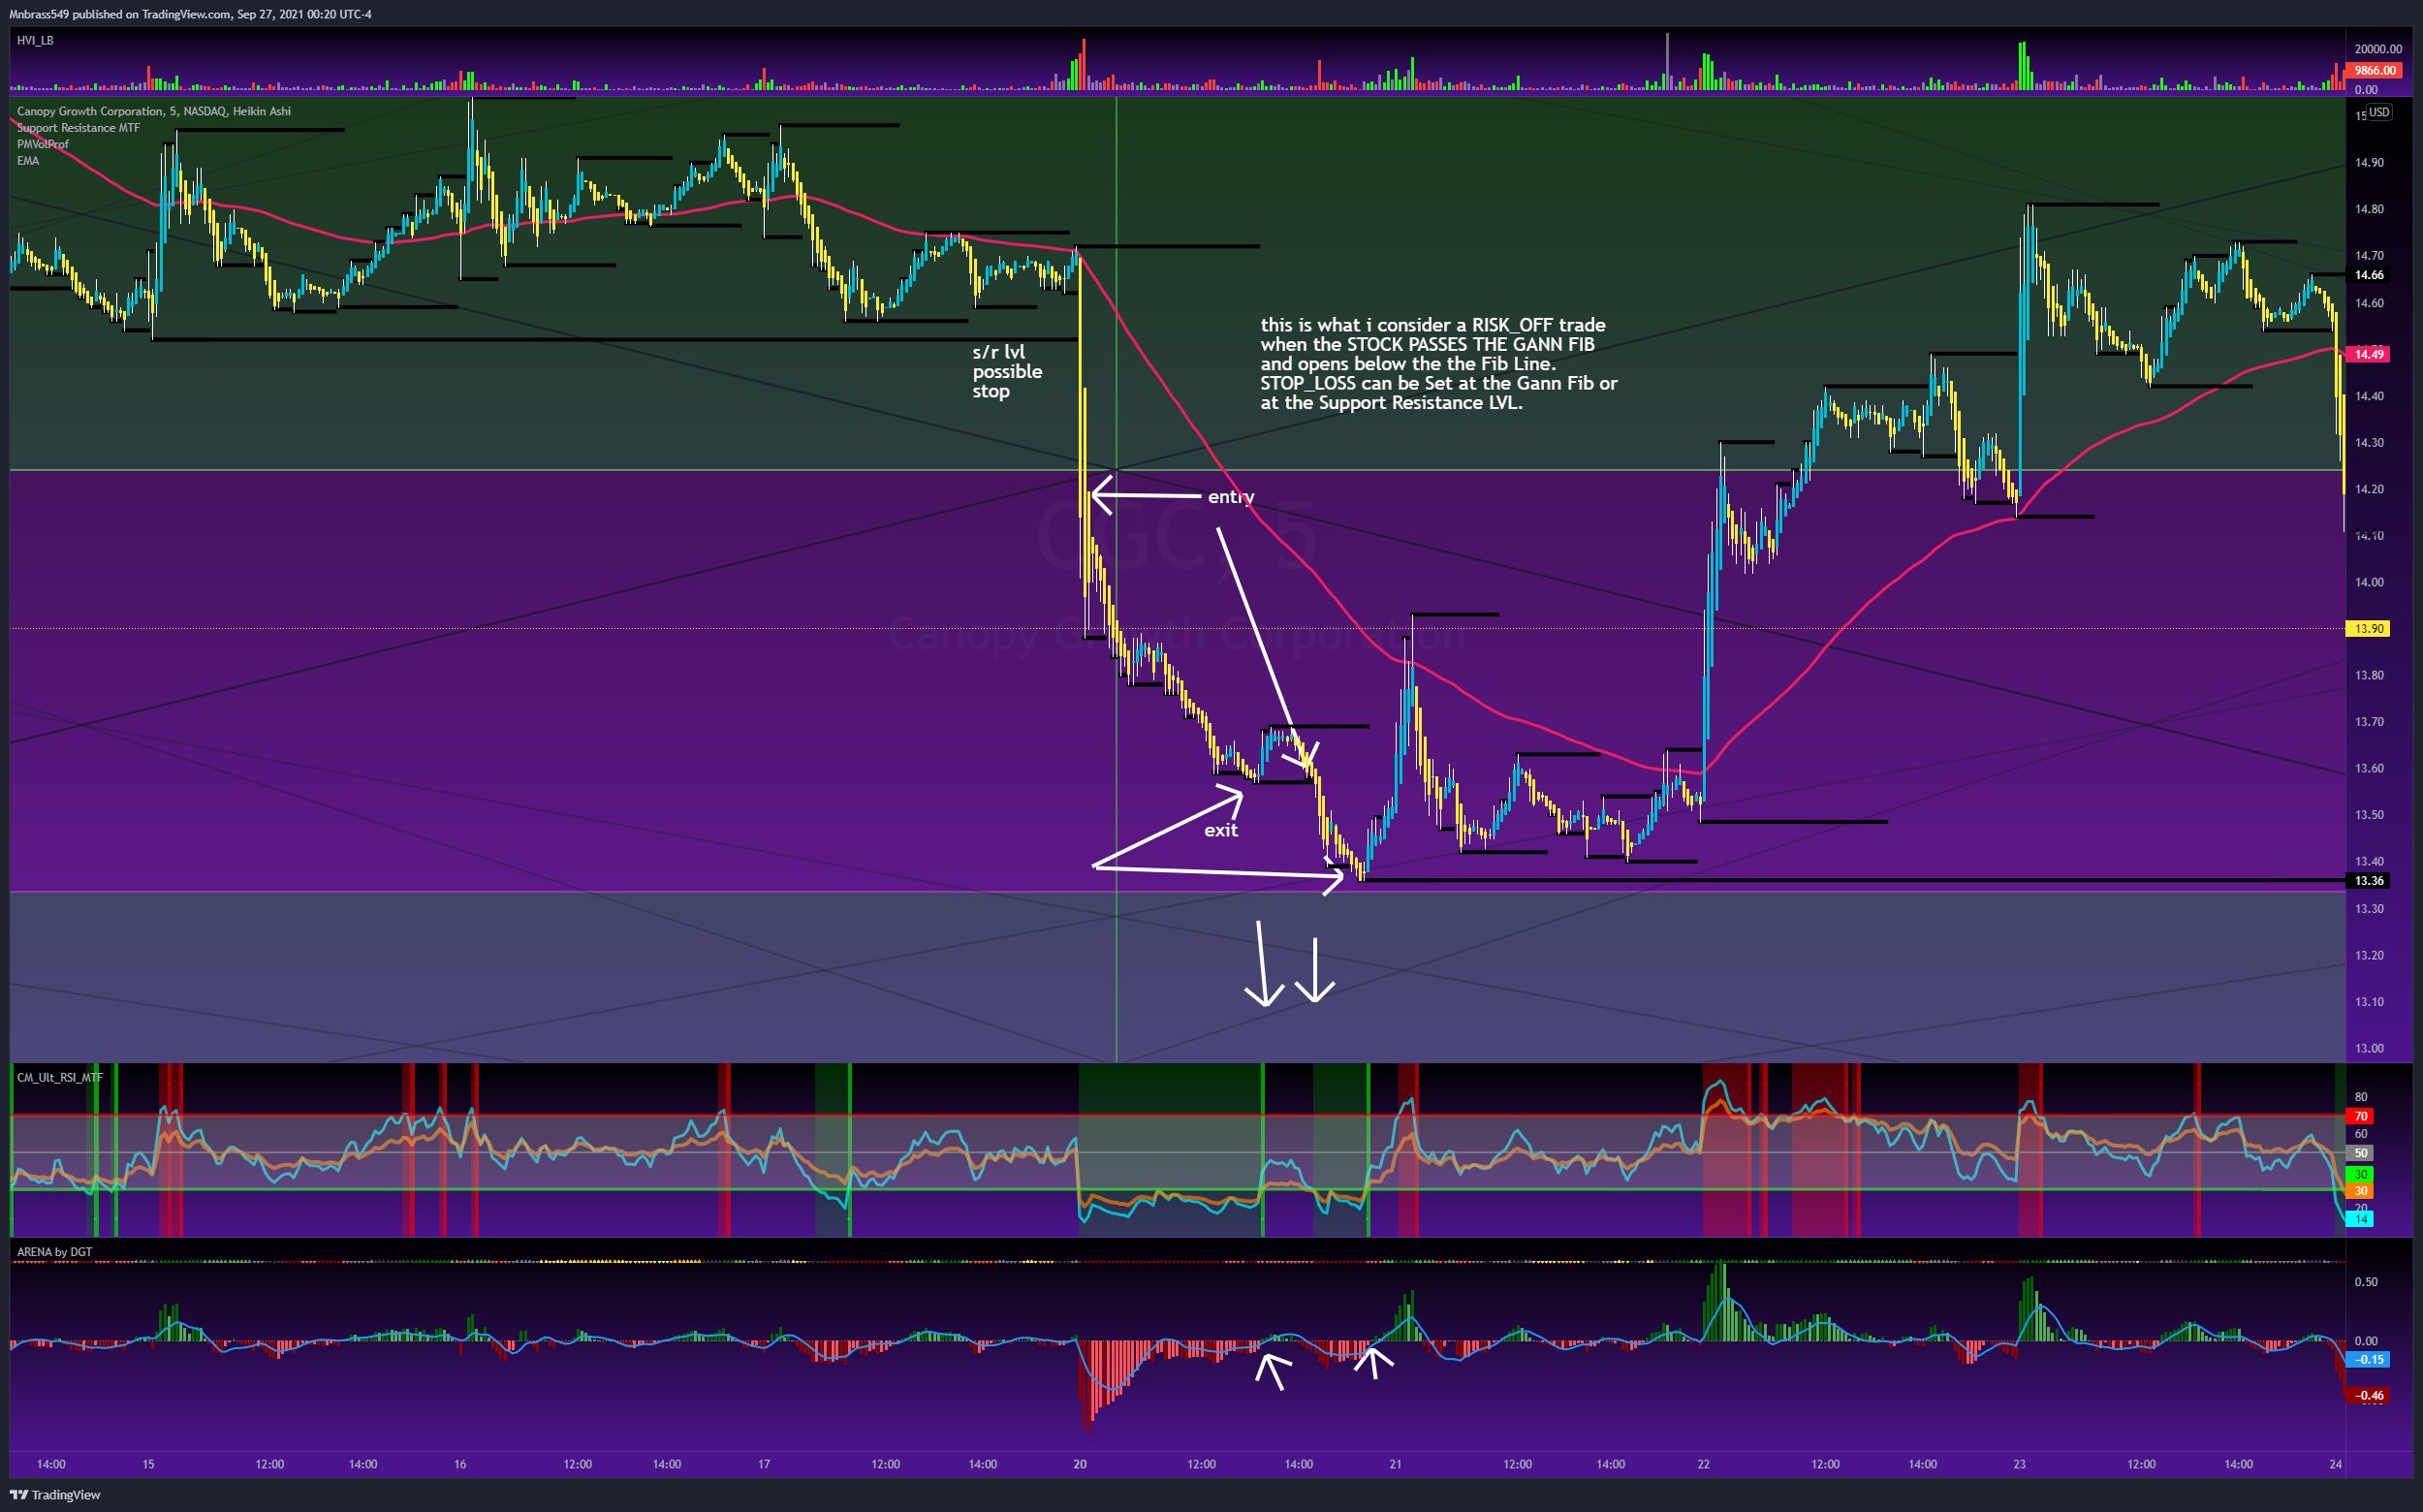Click the date 23 on time axis
The height and width of the screenshot is (1512, 2423).
click(x=2019, y=1464)
